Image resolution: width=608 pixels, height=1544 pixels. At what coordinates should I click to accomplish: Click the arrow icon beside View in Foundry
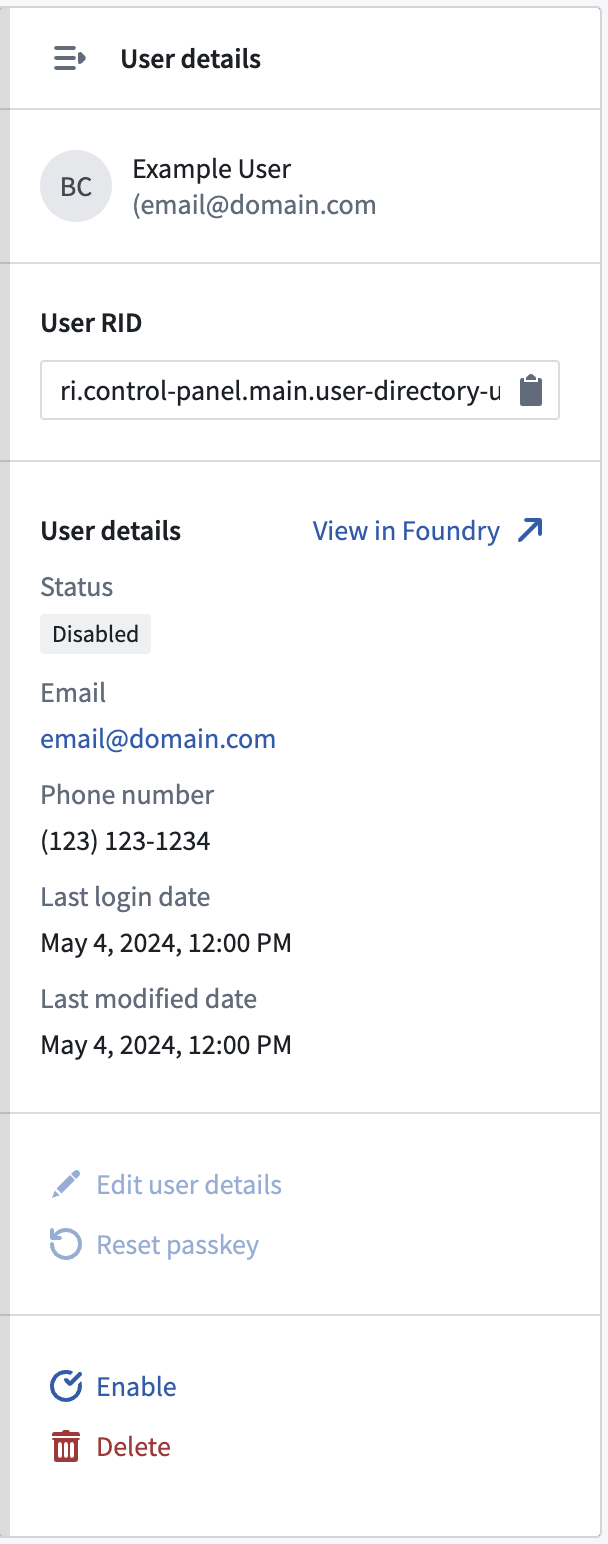[x=530, y=531]
